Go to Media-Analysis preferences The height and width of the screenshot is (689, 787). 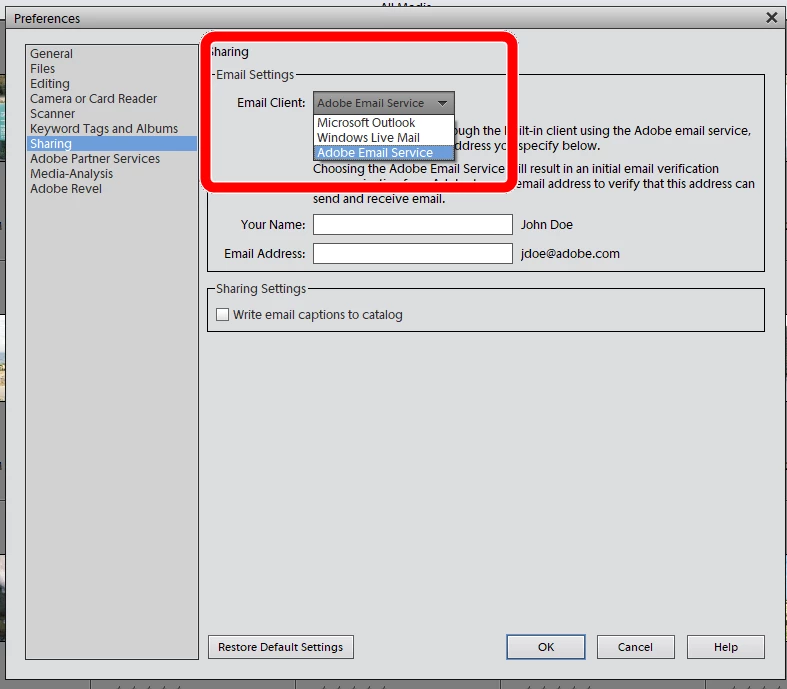tap(71, 174)
